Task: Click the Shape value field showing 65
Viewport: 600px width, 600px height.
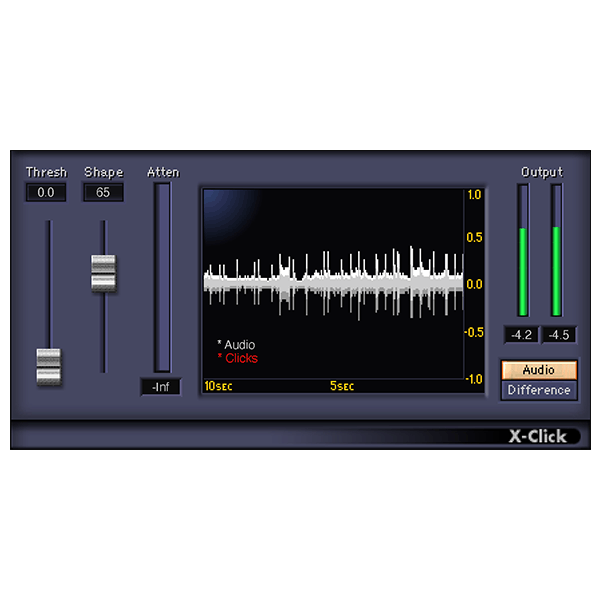Action: 103,192
